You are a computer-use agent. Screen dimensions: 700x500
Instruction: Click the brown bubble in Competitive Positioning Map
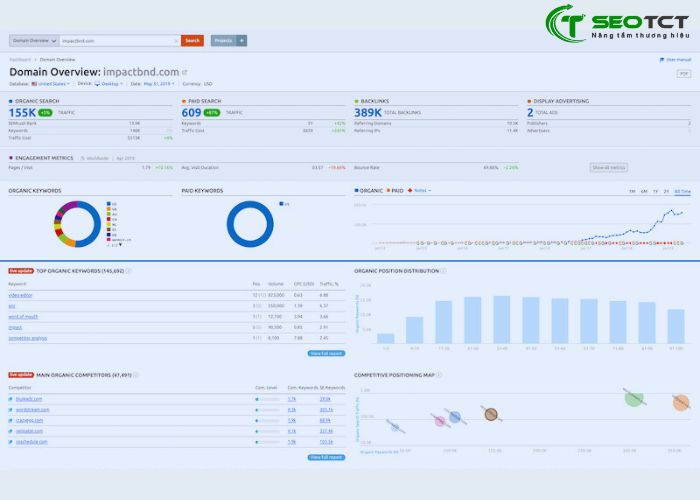[x=491, y=414]
